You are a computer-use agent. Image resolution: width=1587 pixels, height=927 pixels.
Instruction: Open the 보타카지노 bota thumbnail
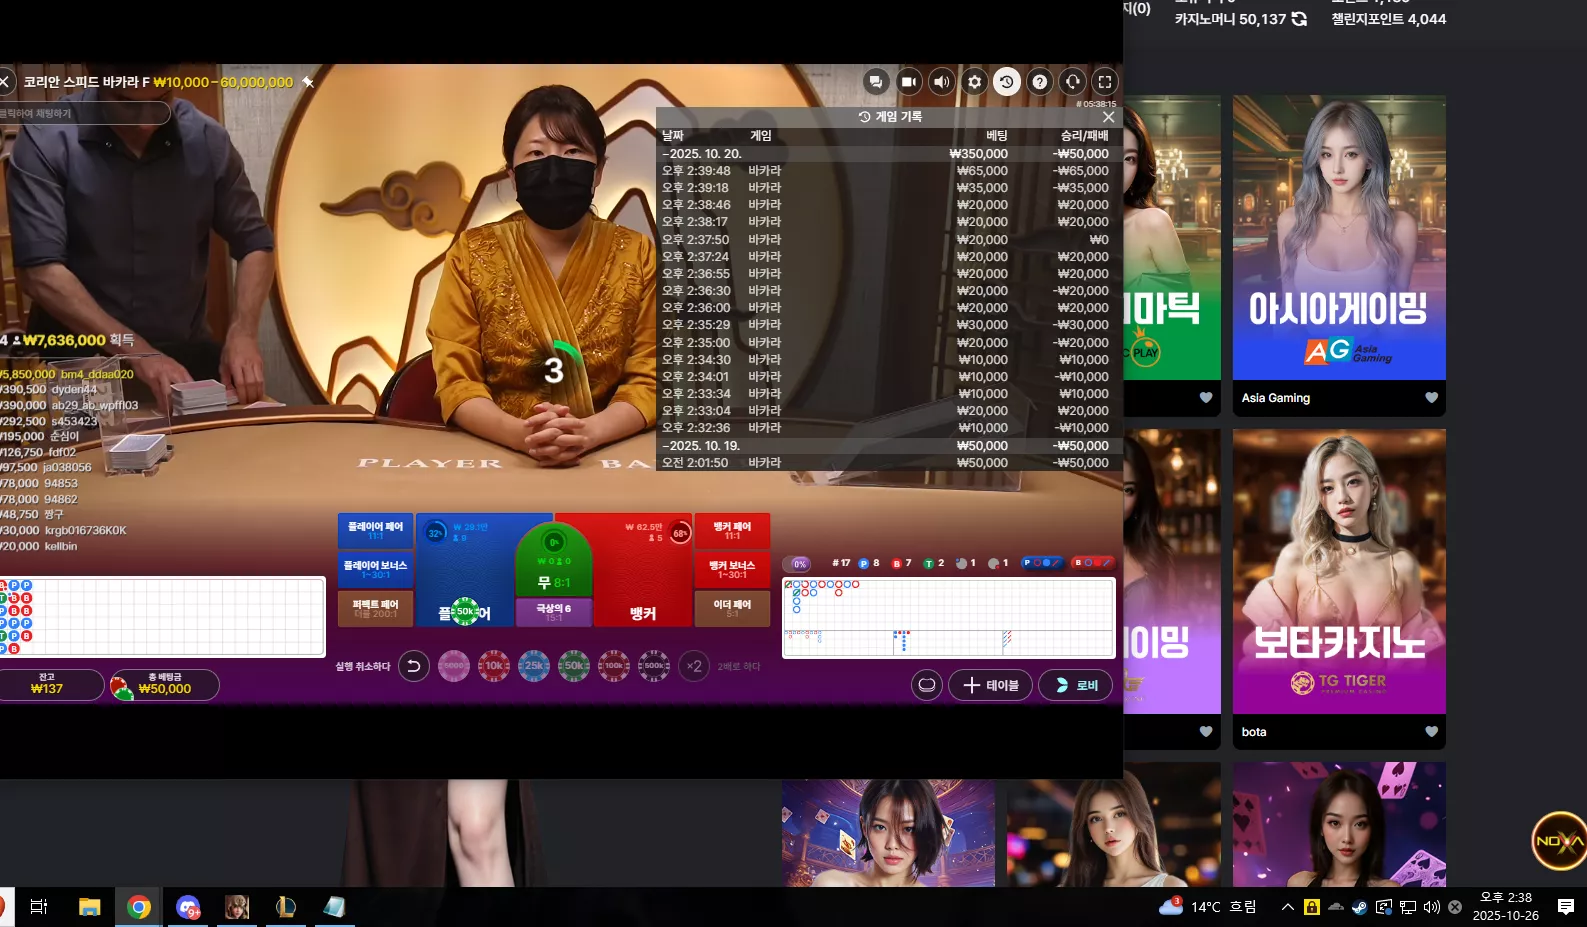tap(1339, 571)
